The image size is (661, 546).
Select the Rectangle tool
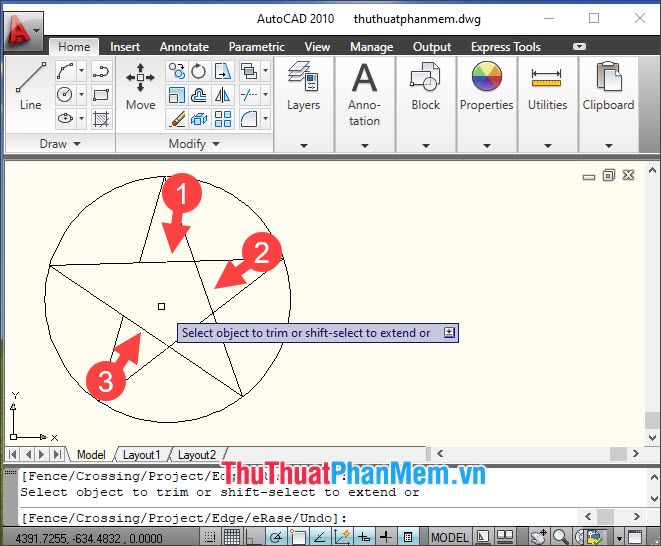coord(101,94)
